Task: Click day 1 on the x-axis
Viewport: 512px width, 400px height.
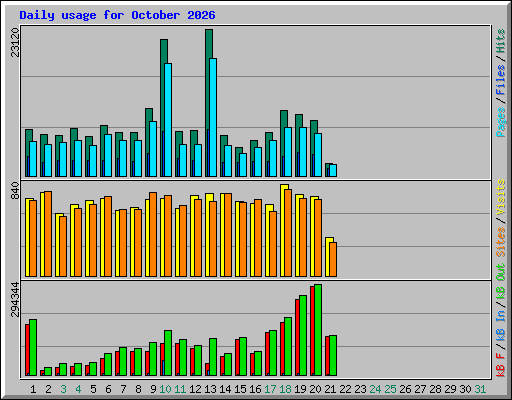Action: click(33, 389)
